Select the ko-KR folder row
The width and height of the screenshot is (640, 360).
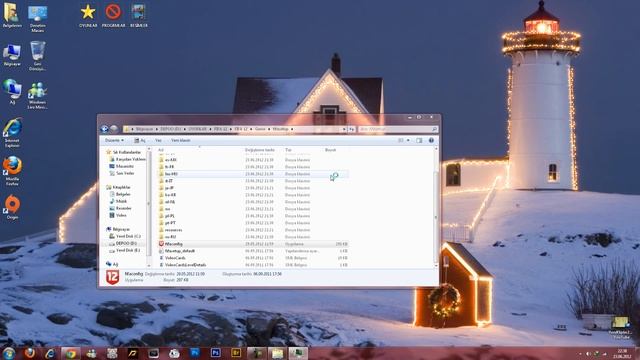point(253,195)
